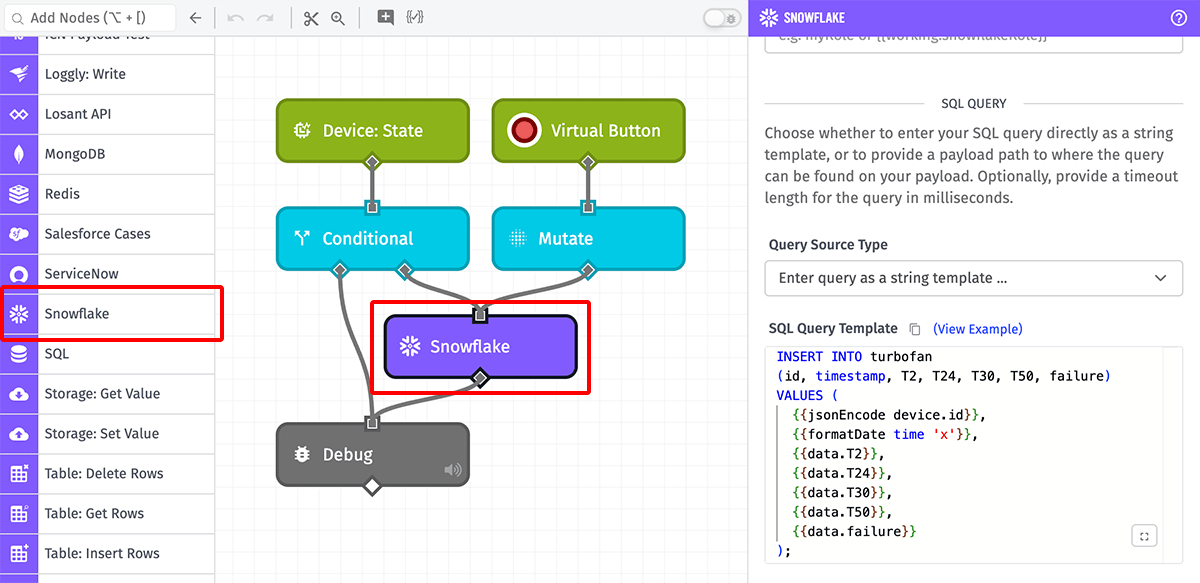This screenshot has height=583, width=1200.
Task: Open help for the Snowflake node panel
Action: 1179,17
